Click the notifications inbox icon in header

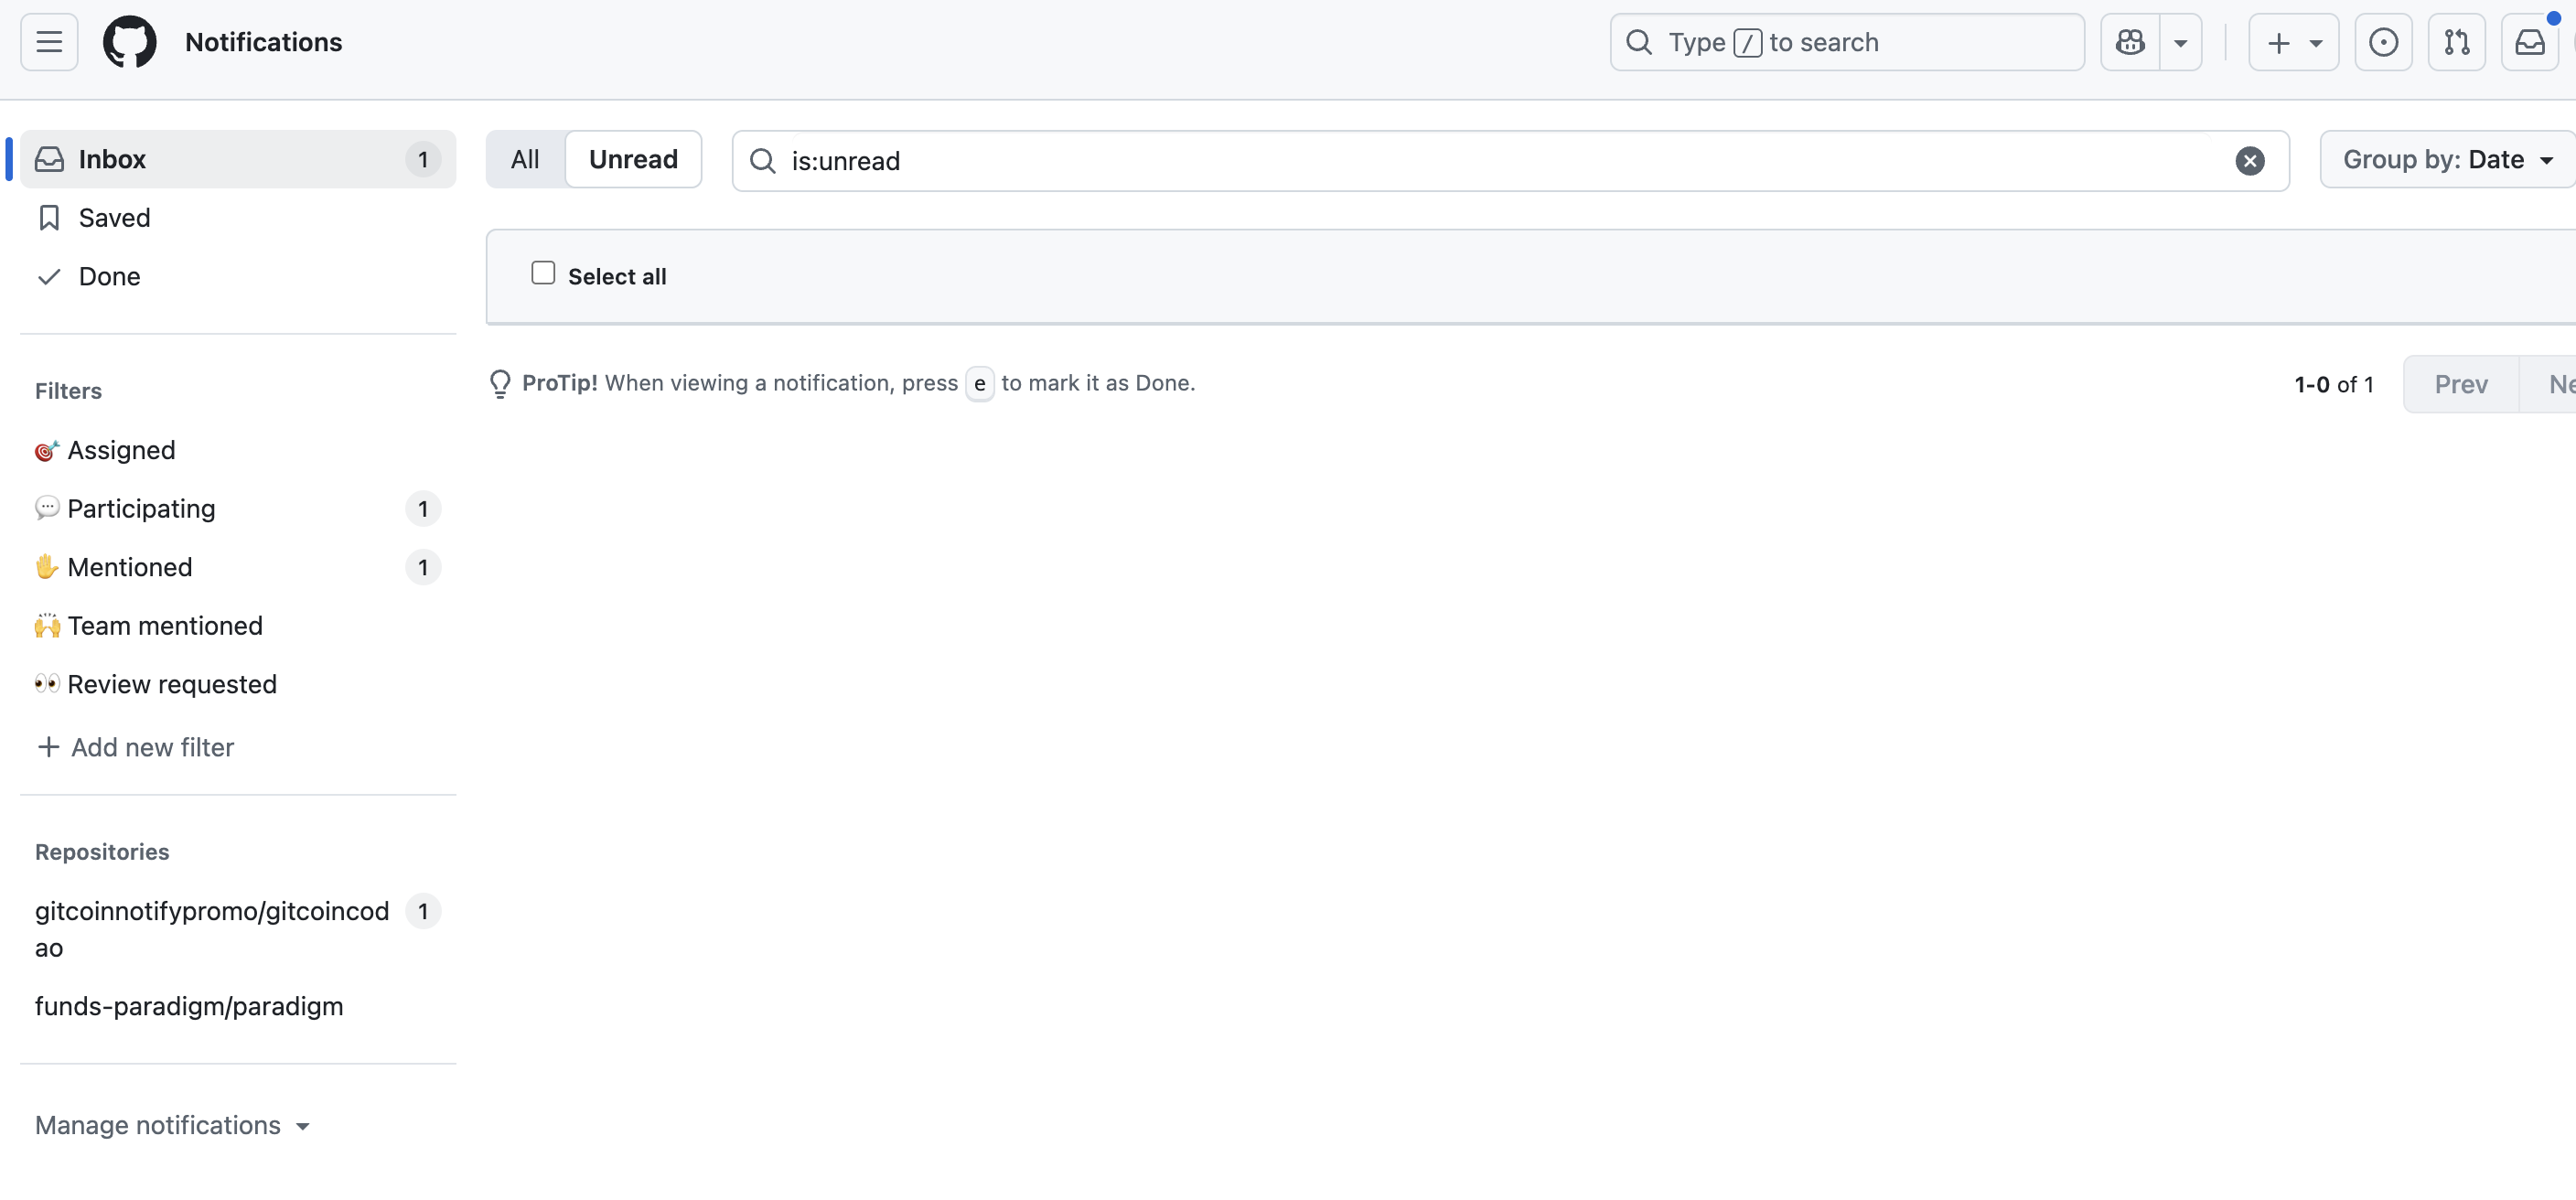click(2529, 42)
